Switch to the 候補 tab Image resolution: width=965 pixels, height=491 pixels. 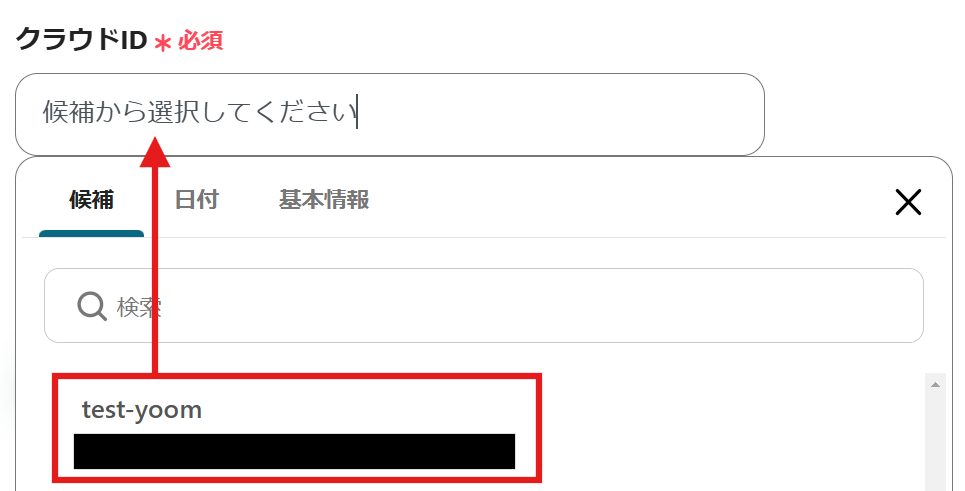click(91, 200)
